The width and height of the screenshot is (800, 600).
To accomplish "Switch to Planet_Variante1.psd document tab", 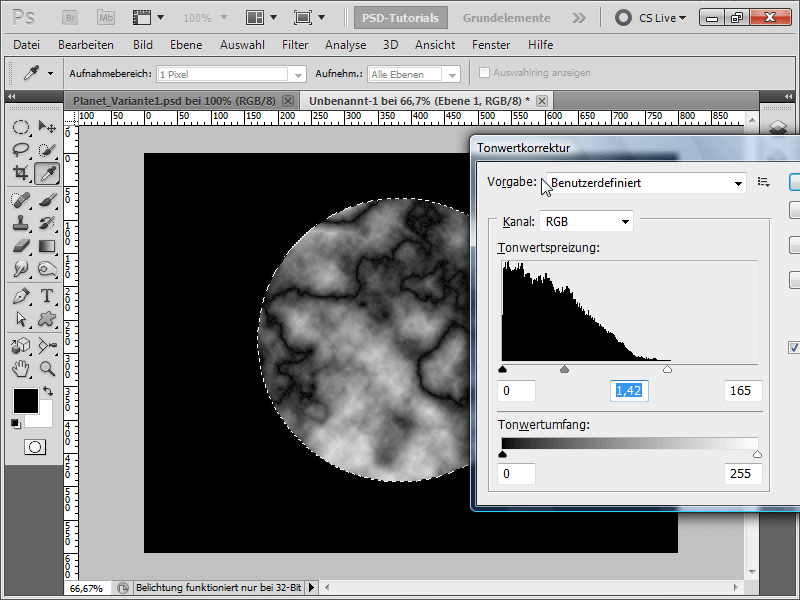I will pyautogui.click(x=174, y=101).
